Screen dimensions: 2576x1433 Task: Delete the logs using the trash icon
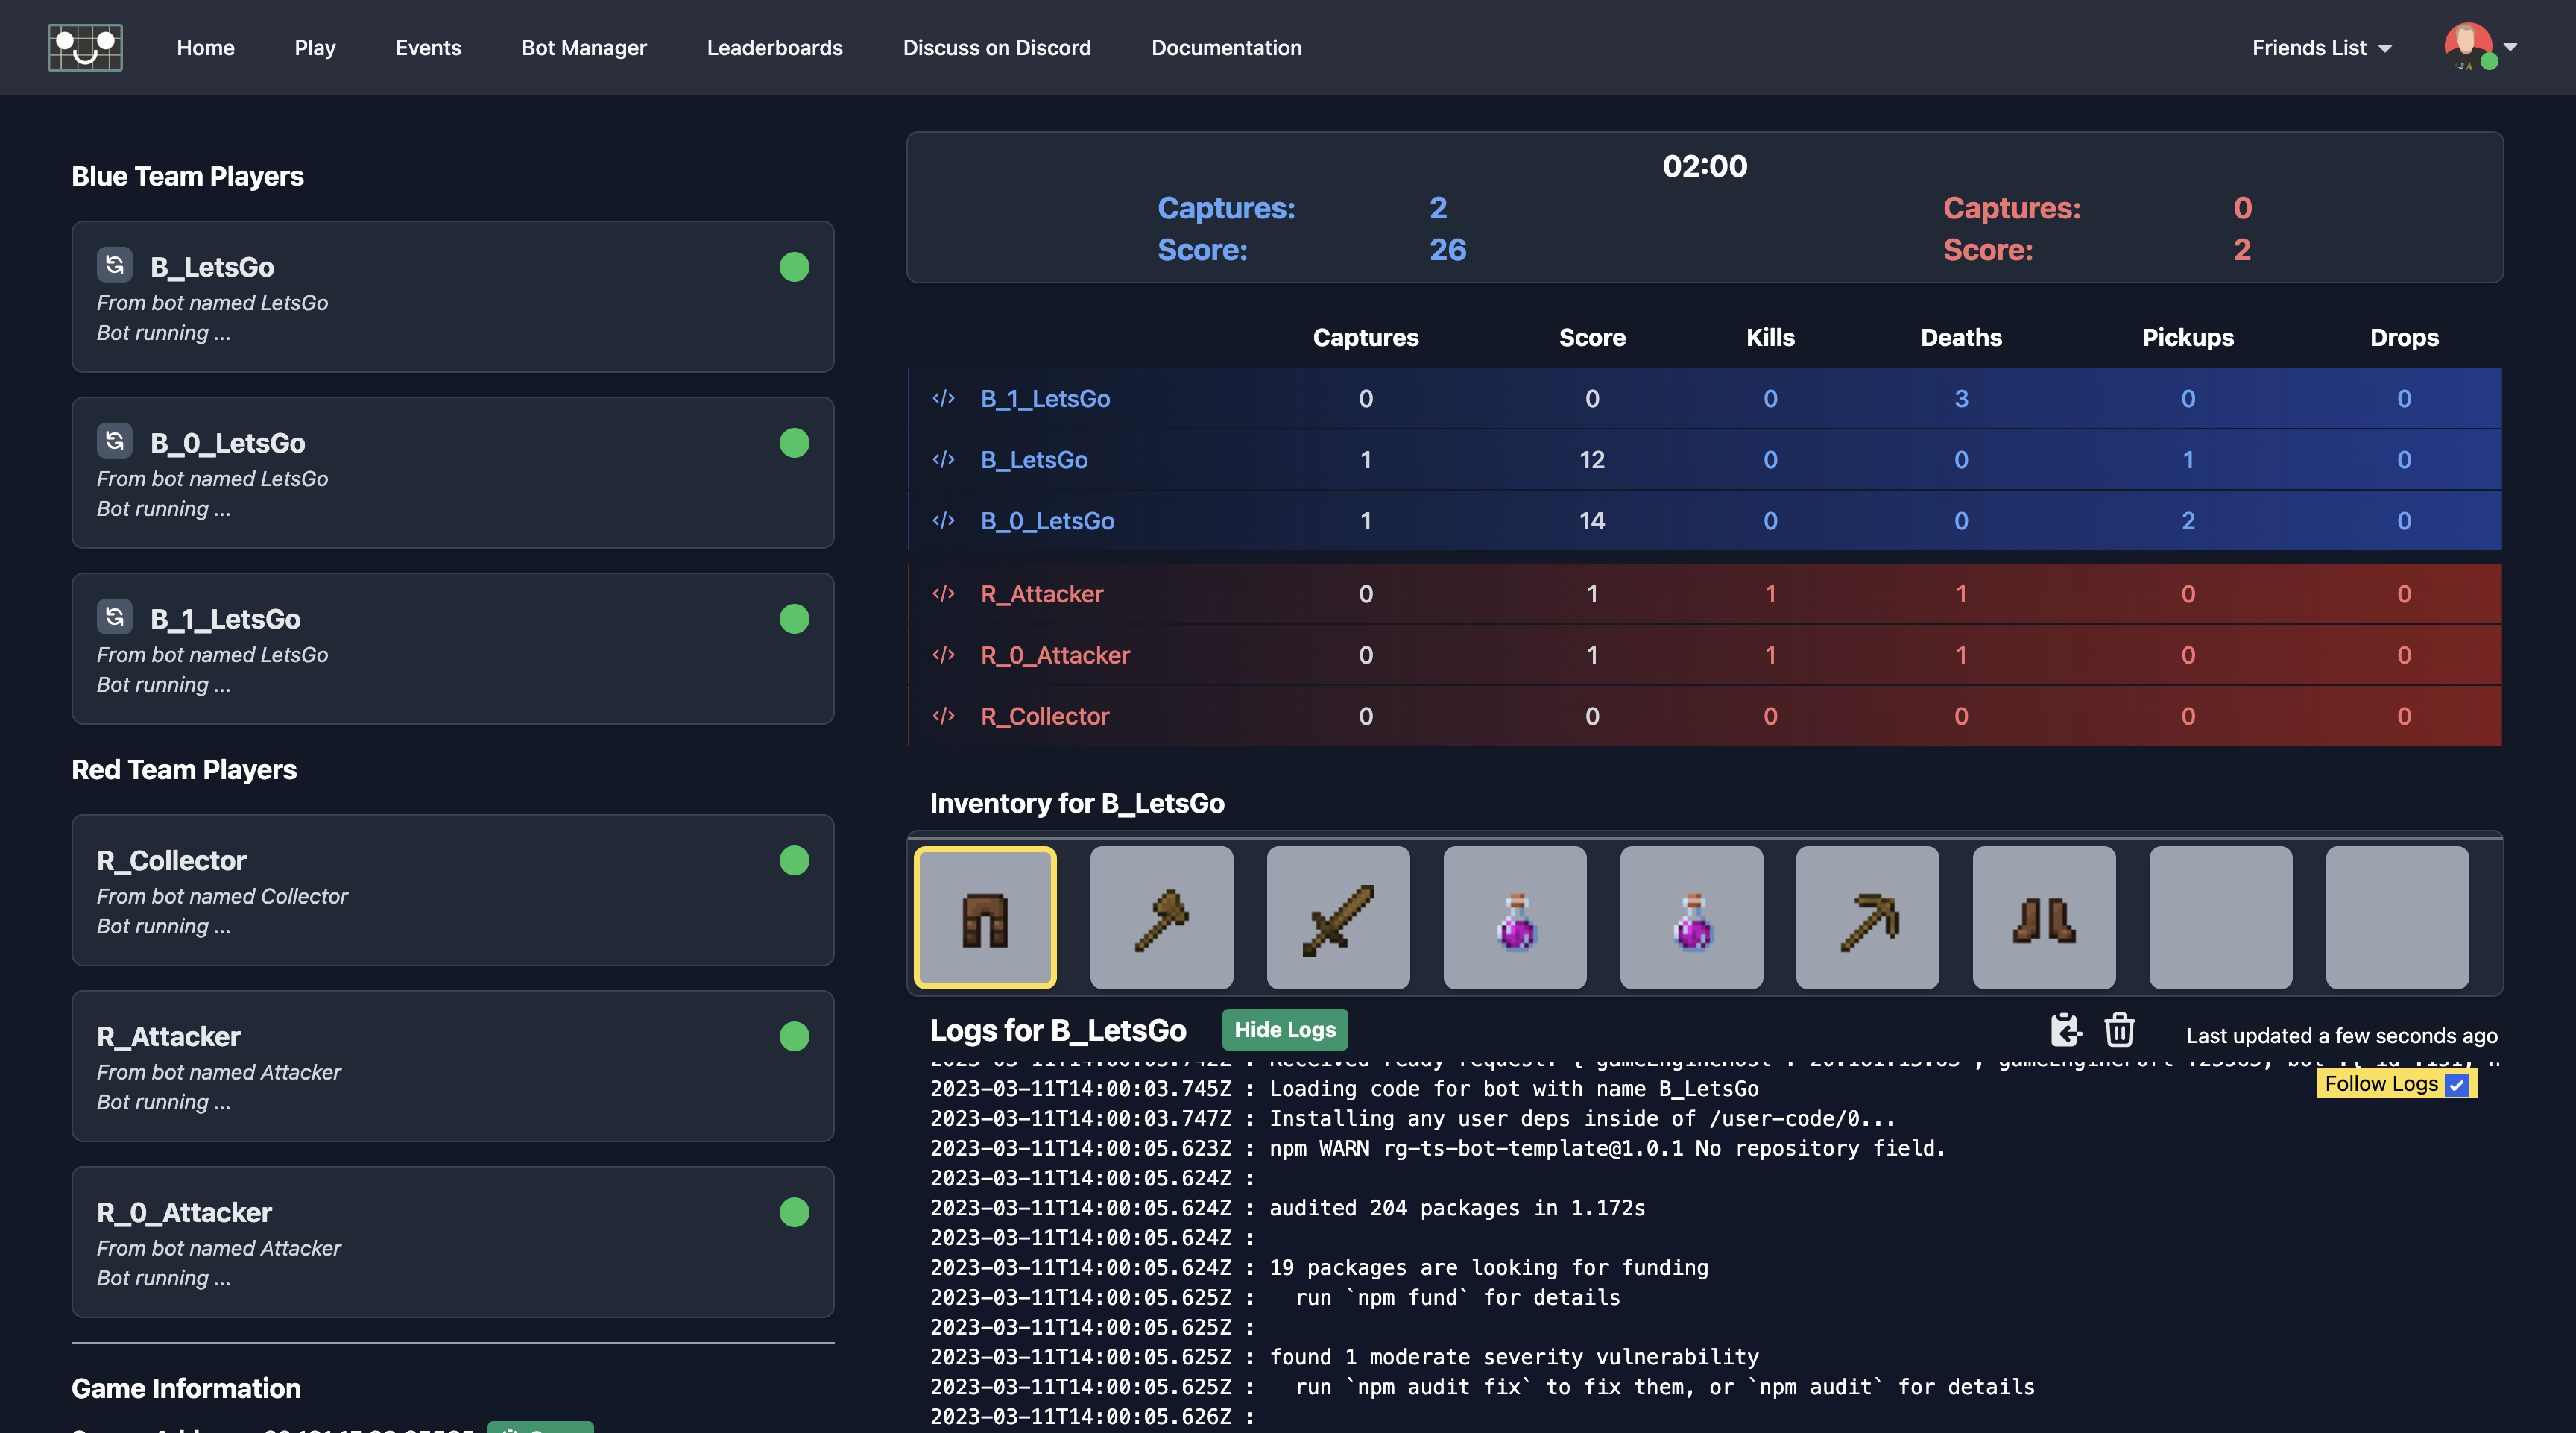2120,1030
